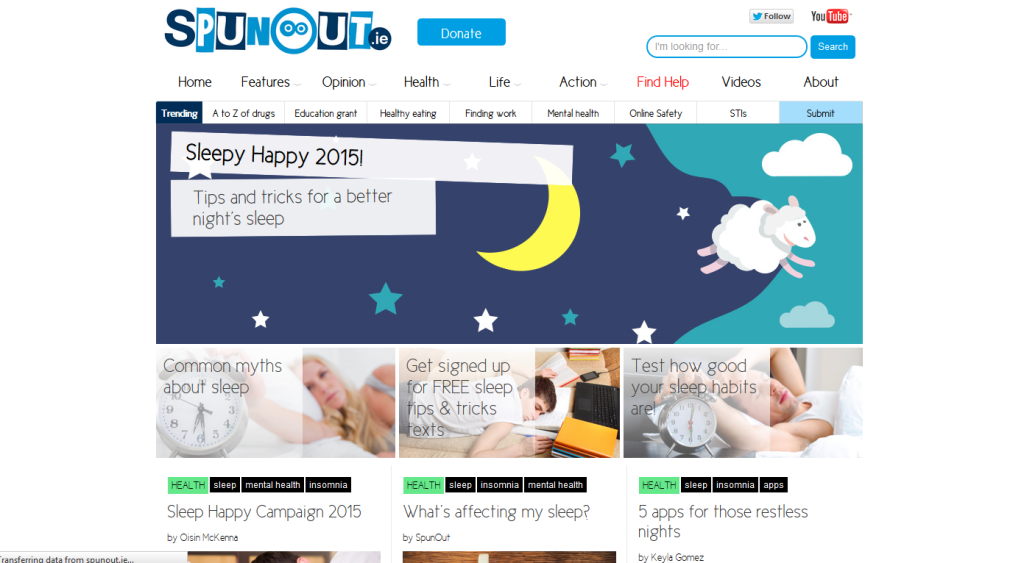1024x563 pixels.
Task: Click the Search button
Action: coord(833,46)
